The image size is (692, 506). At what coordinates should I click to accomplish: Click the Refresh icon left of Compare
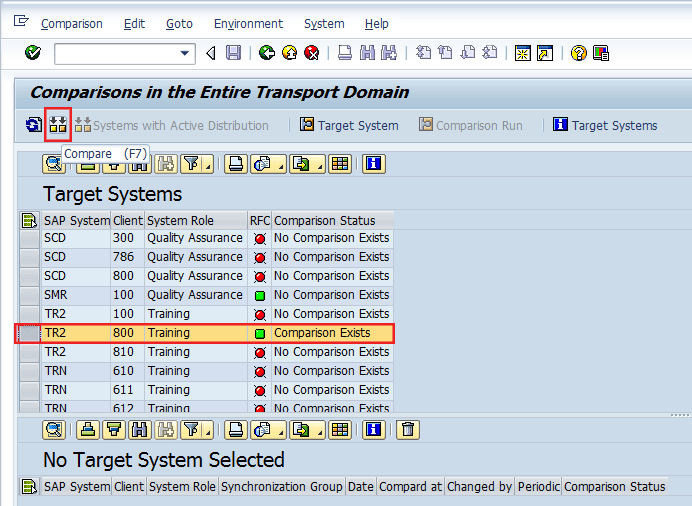pos(34,125)
